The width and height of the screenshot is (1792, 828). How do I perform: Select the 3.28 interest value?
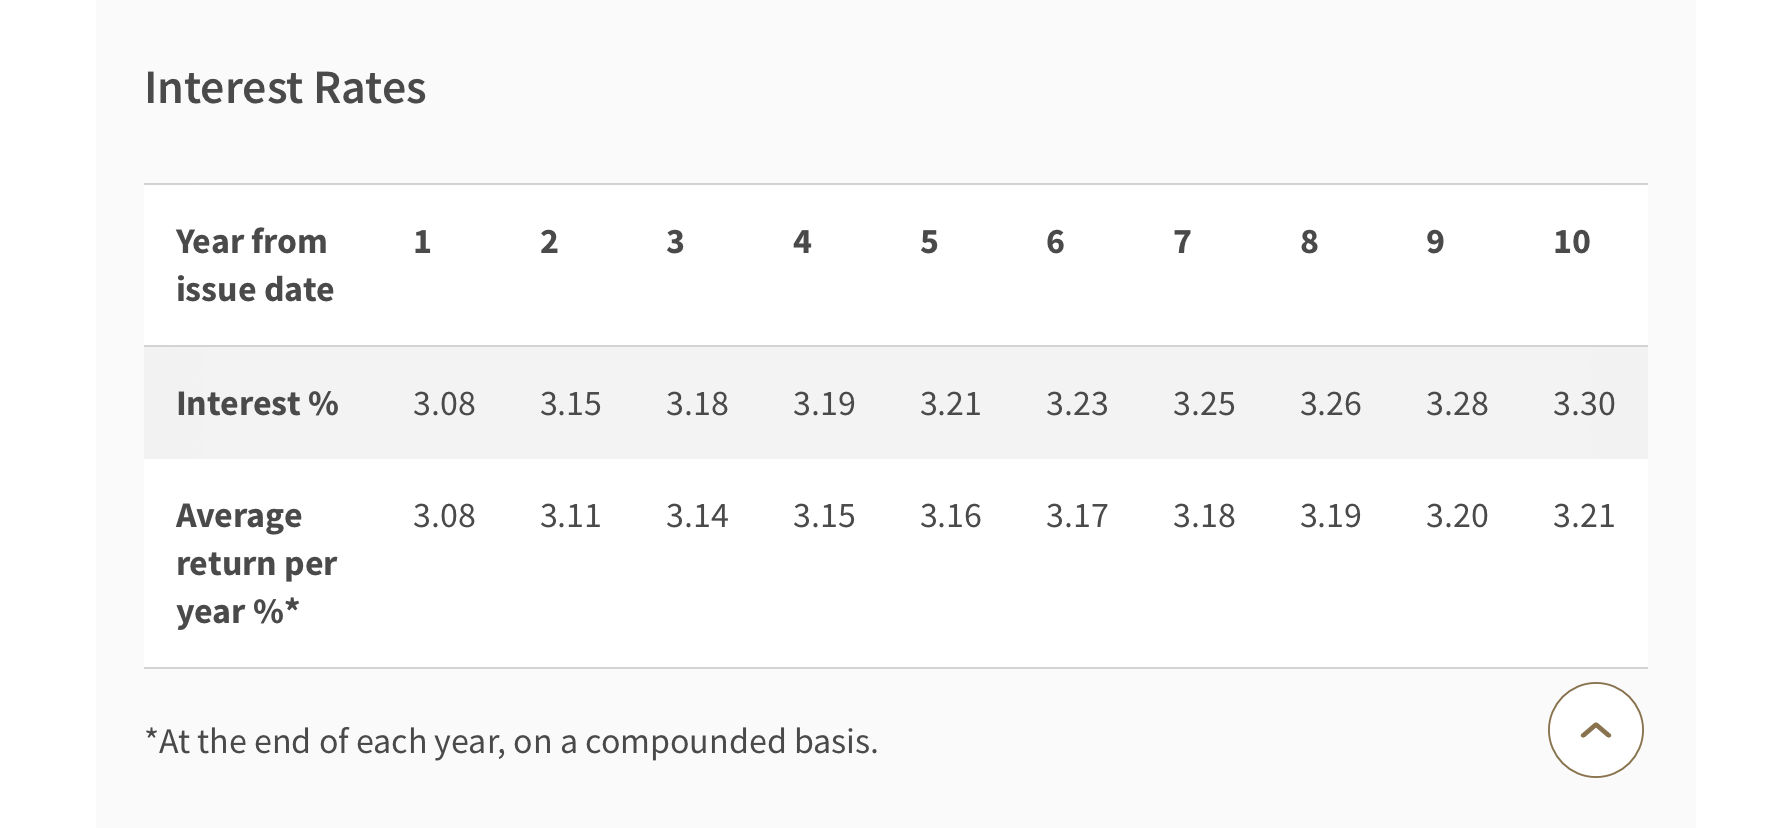pos(1457,404)
